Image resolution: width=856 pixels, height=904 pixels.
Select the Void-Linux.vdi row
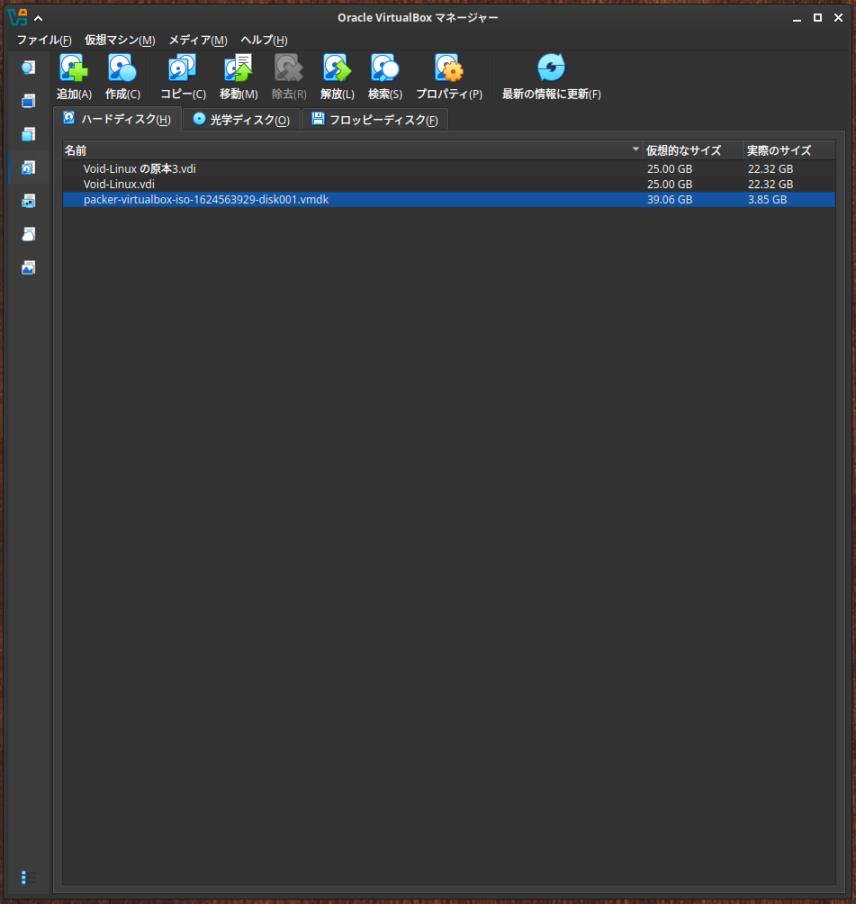(448, 184)
